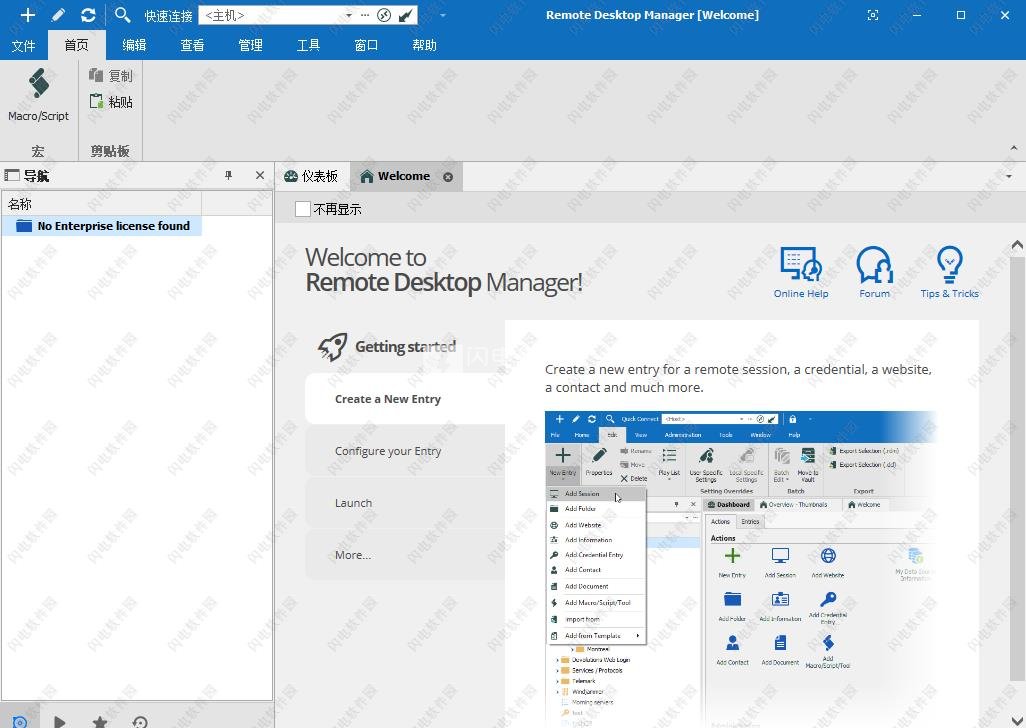Toggle full screen focus mode icon
The width and height of the screenshot is (1026, 728).
(873, 15)
